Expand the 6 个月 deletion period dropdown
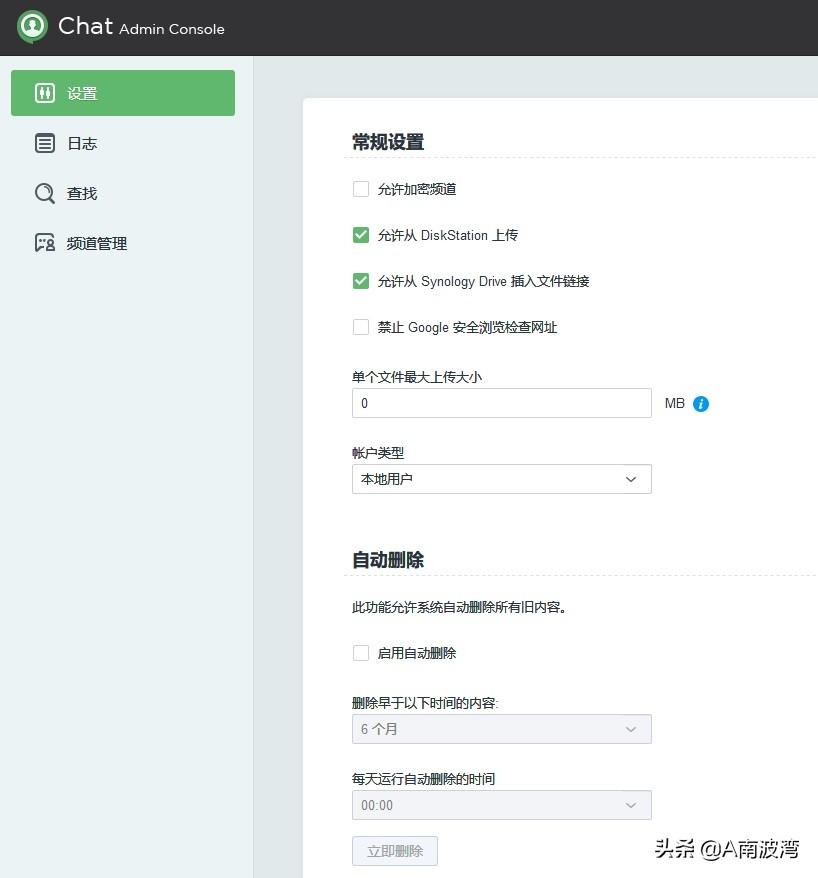Viewport: 818px width, 878px height. [x=501, y=729]
